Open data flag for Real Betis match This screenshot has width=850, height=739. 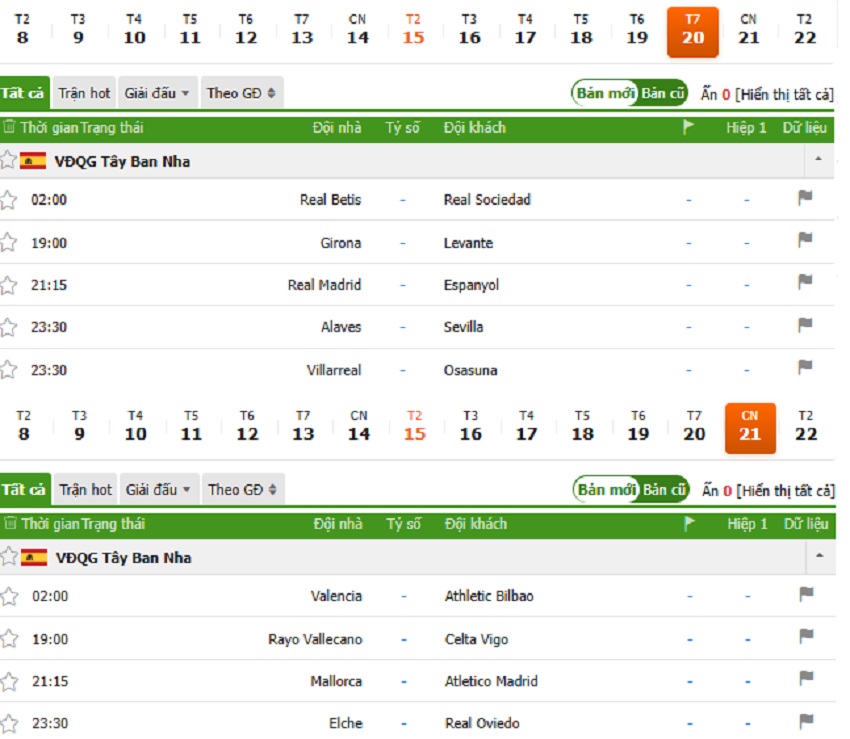click(x=805, y=198)
